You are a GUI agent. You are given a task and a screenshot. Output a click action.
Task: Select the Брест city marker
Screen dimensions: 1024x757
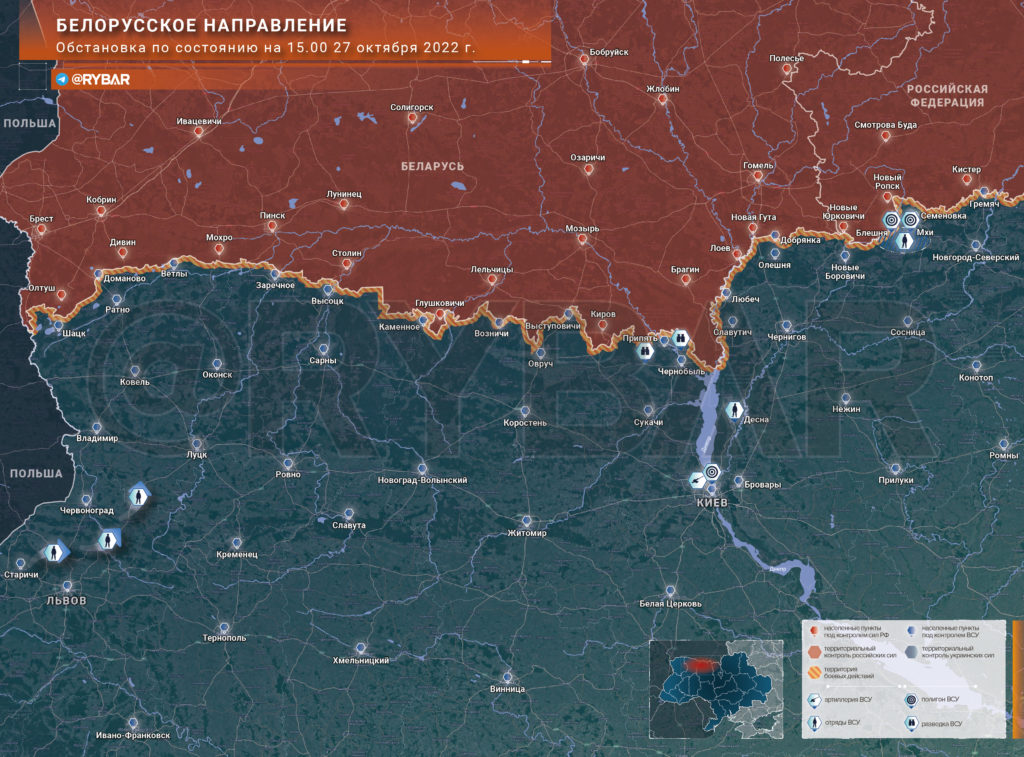point(42,229)
